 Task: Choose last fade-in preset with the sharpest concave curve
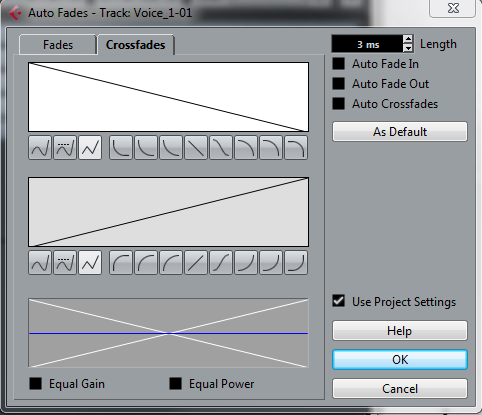point(296,263)
